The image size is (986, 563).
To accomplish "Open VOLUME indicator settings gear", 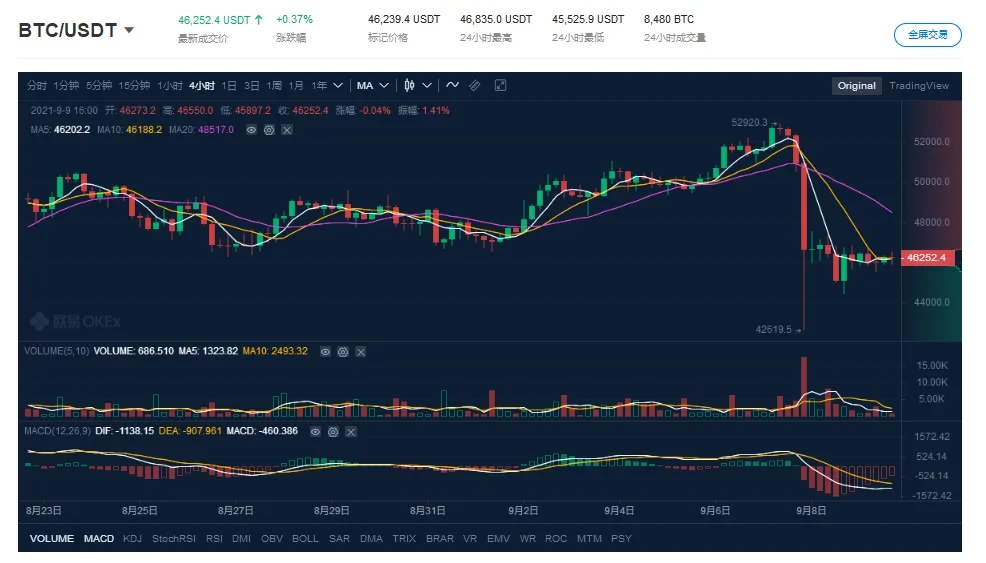I will coord(343,352).
